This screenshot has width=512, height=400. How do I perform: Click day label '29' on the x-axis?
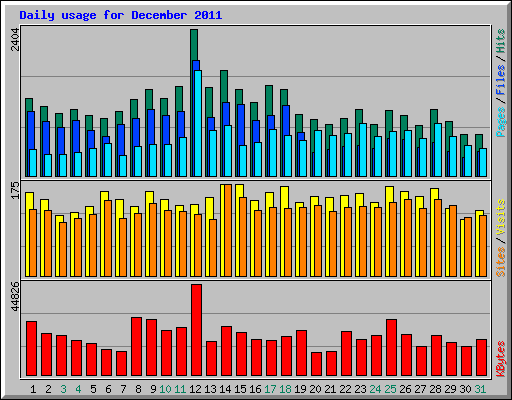click(x=450, y=389)
